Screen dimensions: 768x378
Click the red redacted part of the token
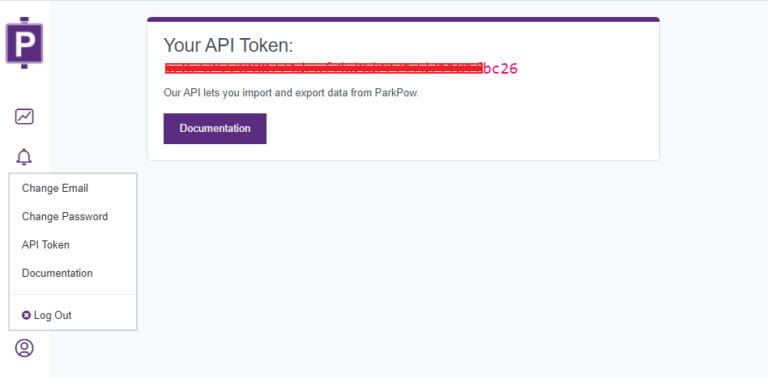click(323, 69)
